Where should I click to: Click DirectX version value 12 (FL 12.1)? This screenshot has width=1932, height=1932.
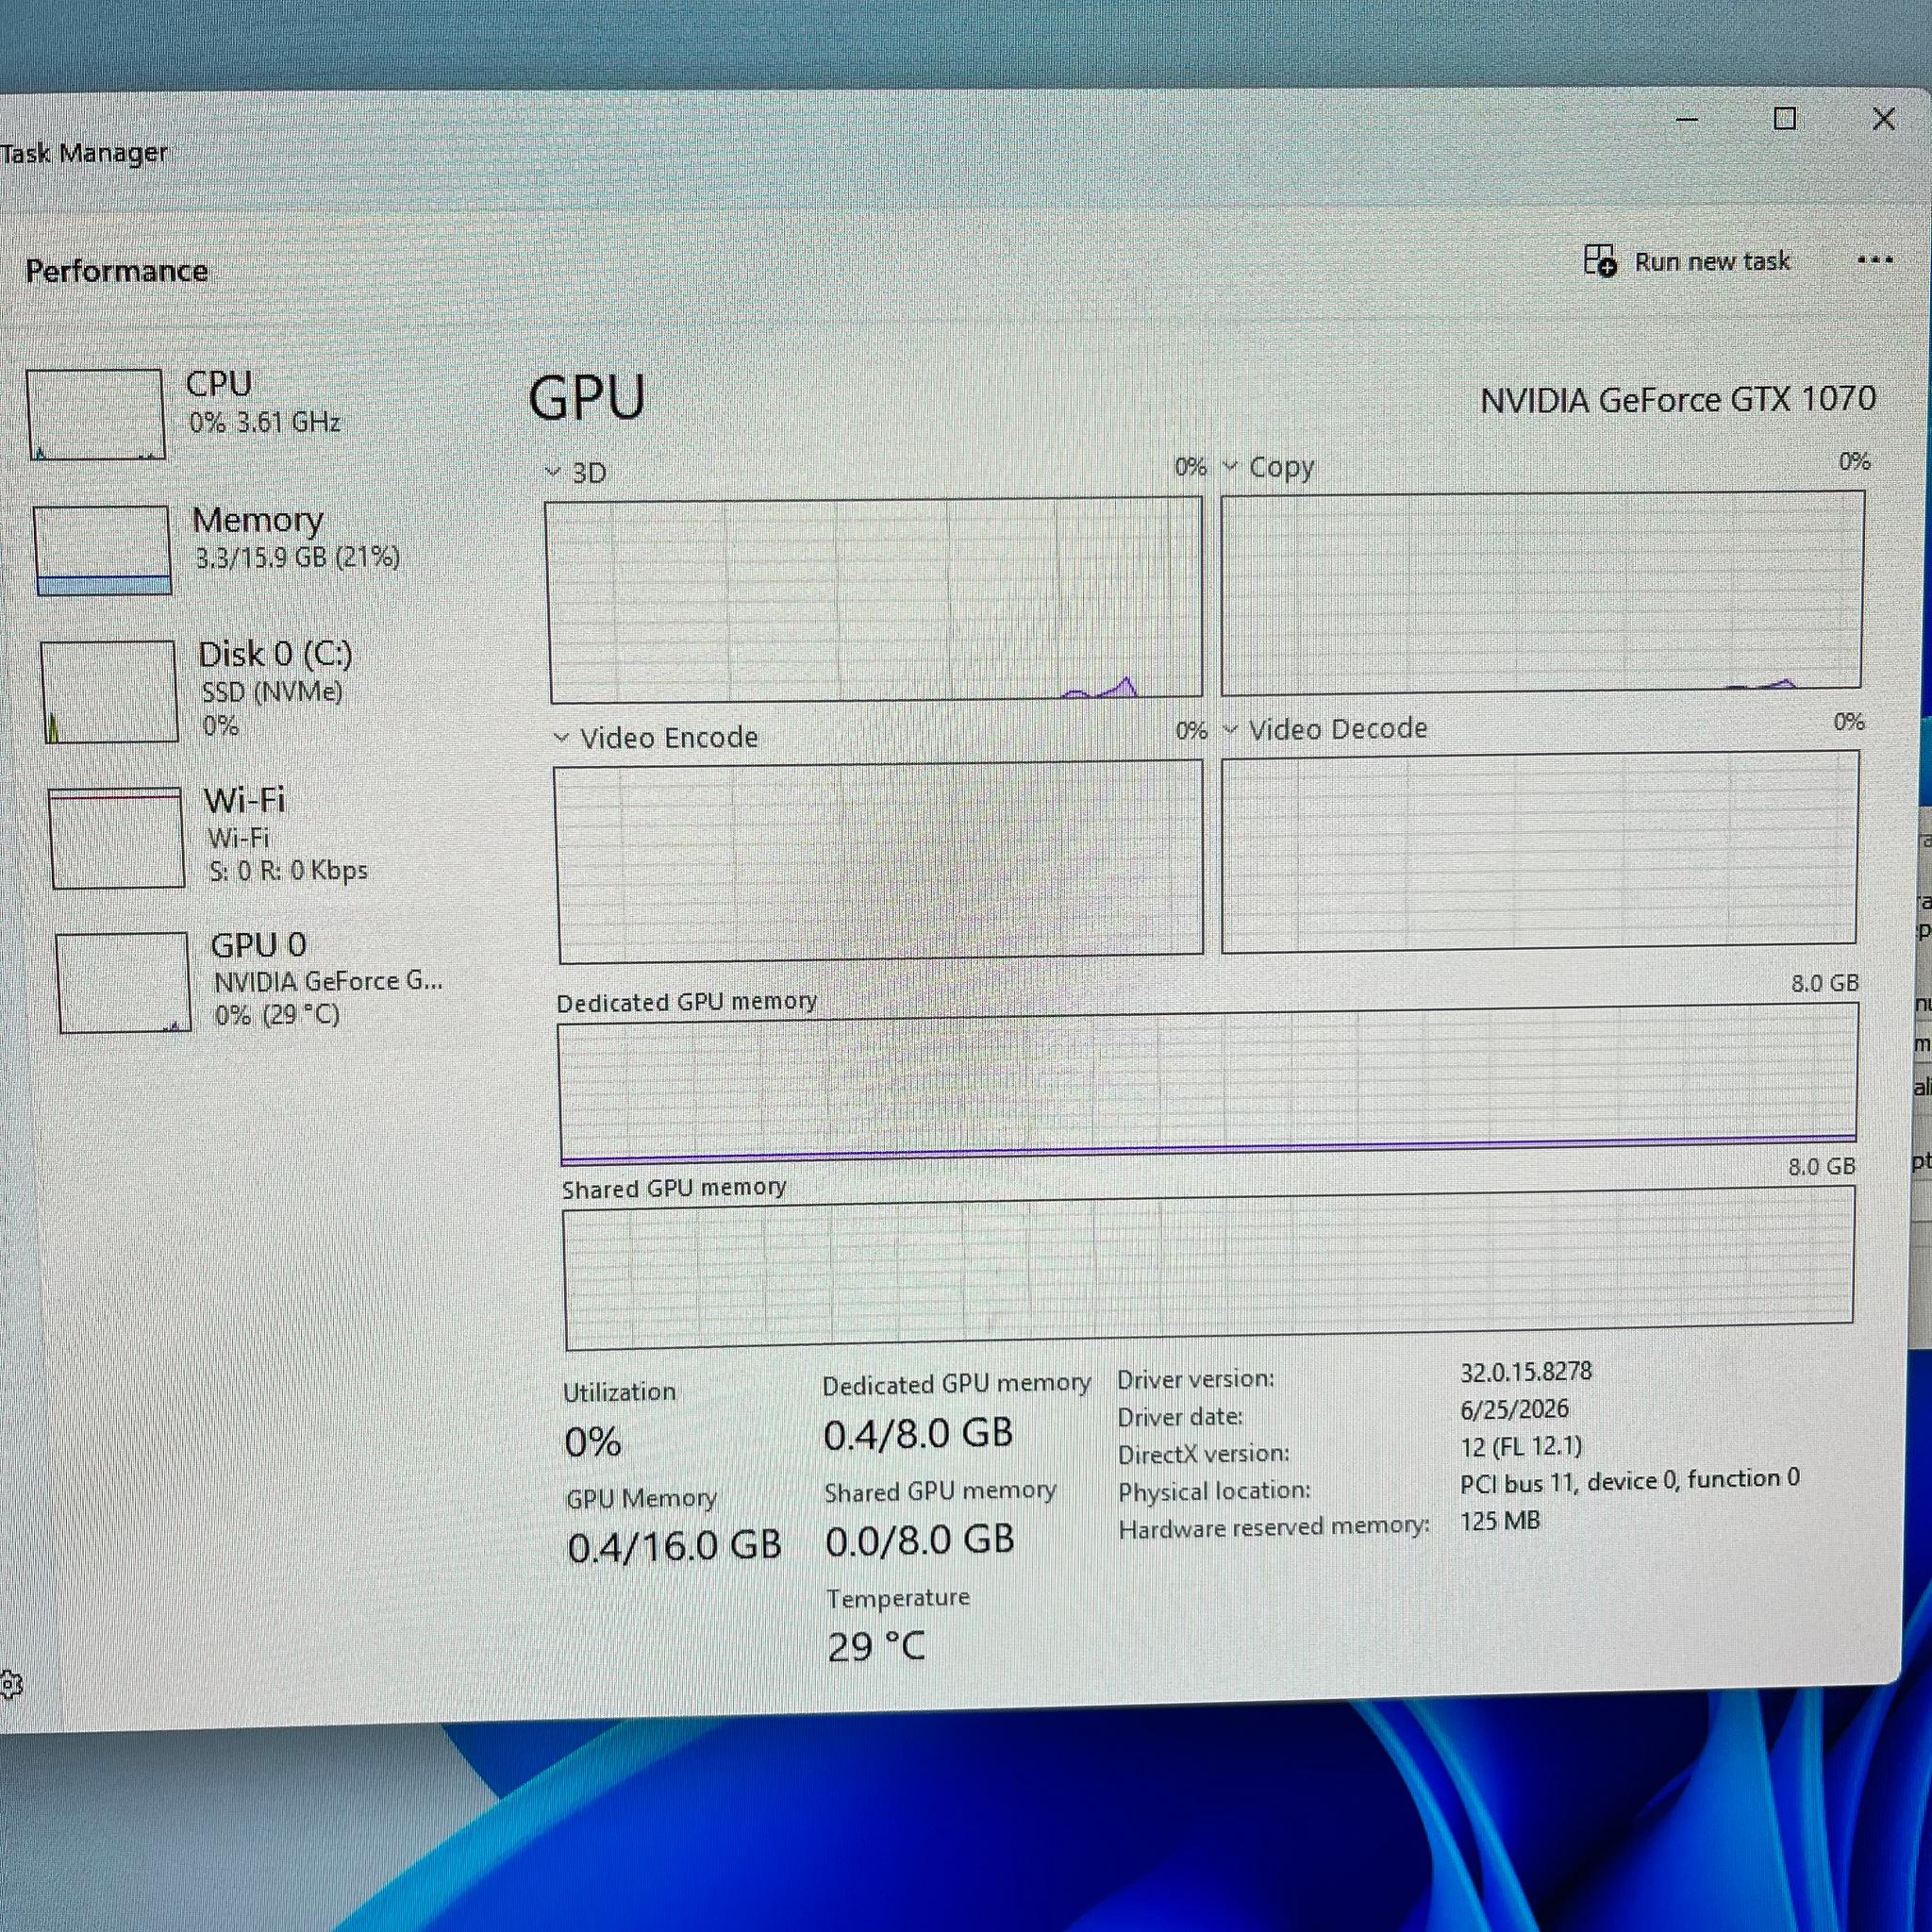[x=1521, y=1446]
